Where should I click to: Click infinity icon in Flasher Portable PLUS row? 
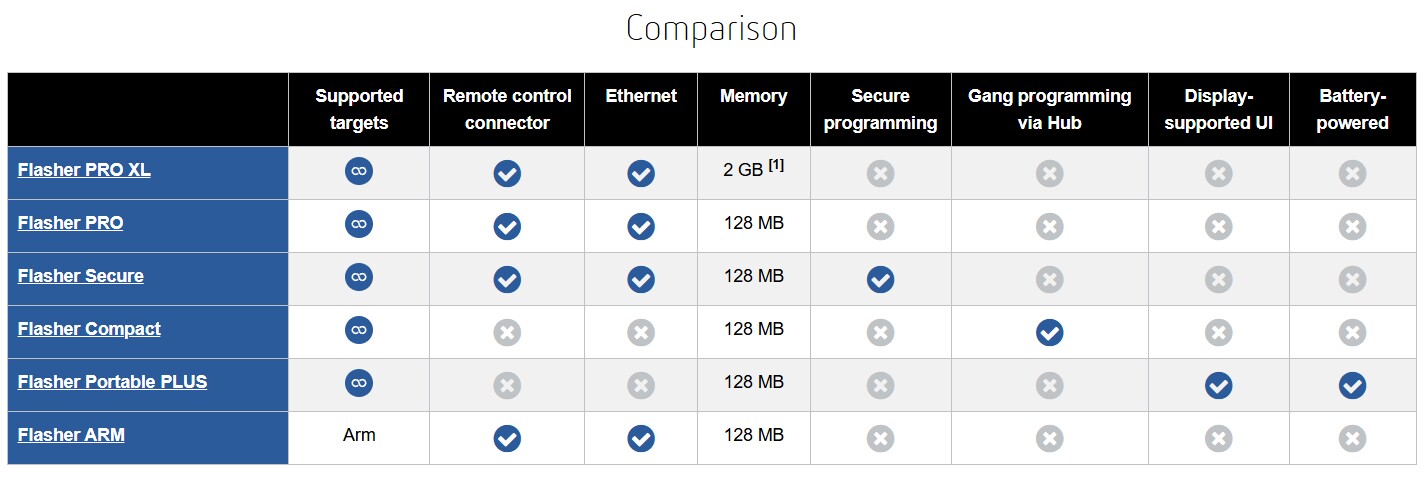359,383
